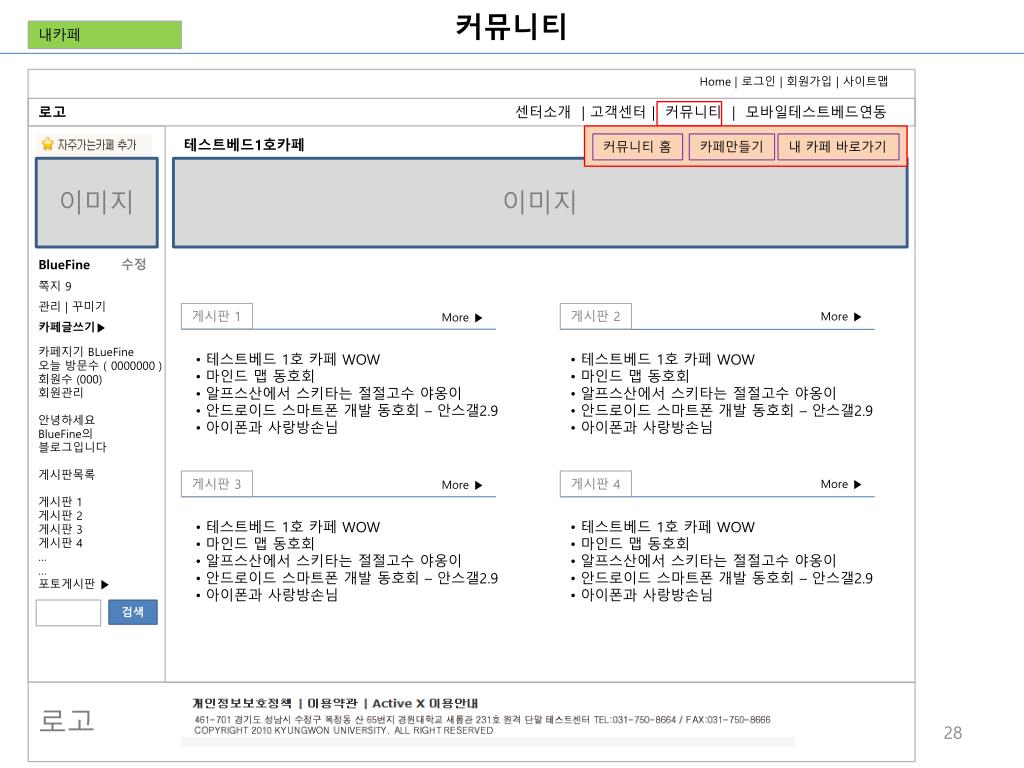Open 아이폰과 사랑방손님 in 게시판 1
Image resolution: width=1024 pixels, height=768 pixels.
pos(272,427)
